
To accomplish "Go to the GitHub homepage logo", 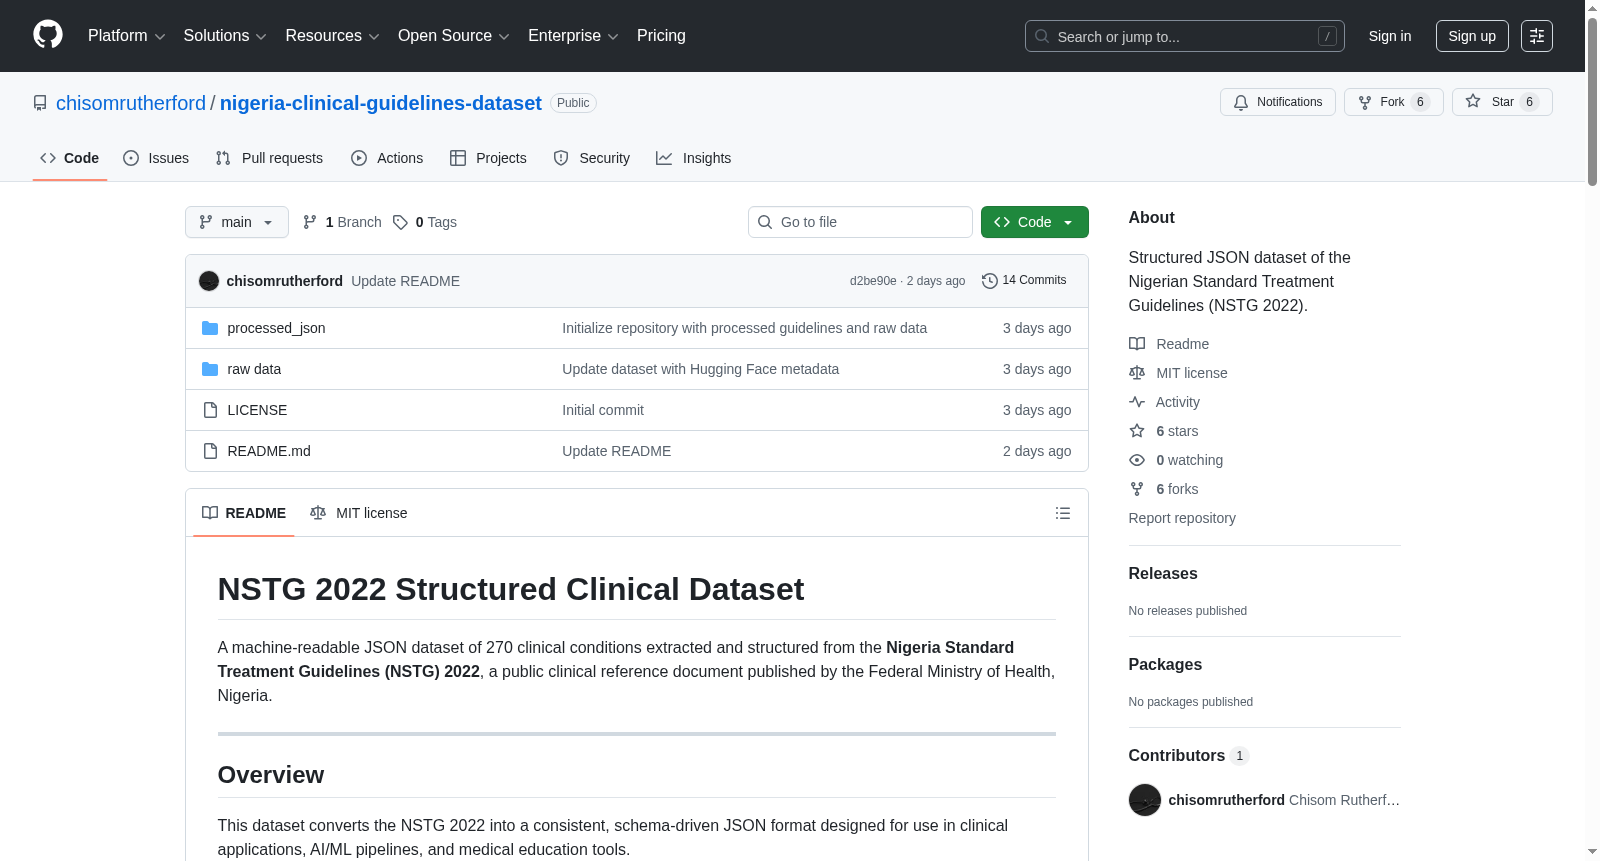I will 48,35.
